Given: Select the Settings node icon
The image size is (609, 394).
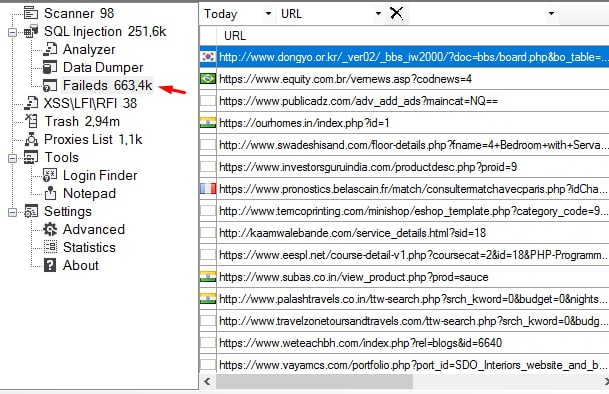Looking at the screenshot, I should pyautogui.click(x=31, y=211).
